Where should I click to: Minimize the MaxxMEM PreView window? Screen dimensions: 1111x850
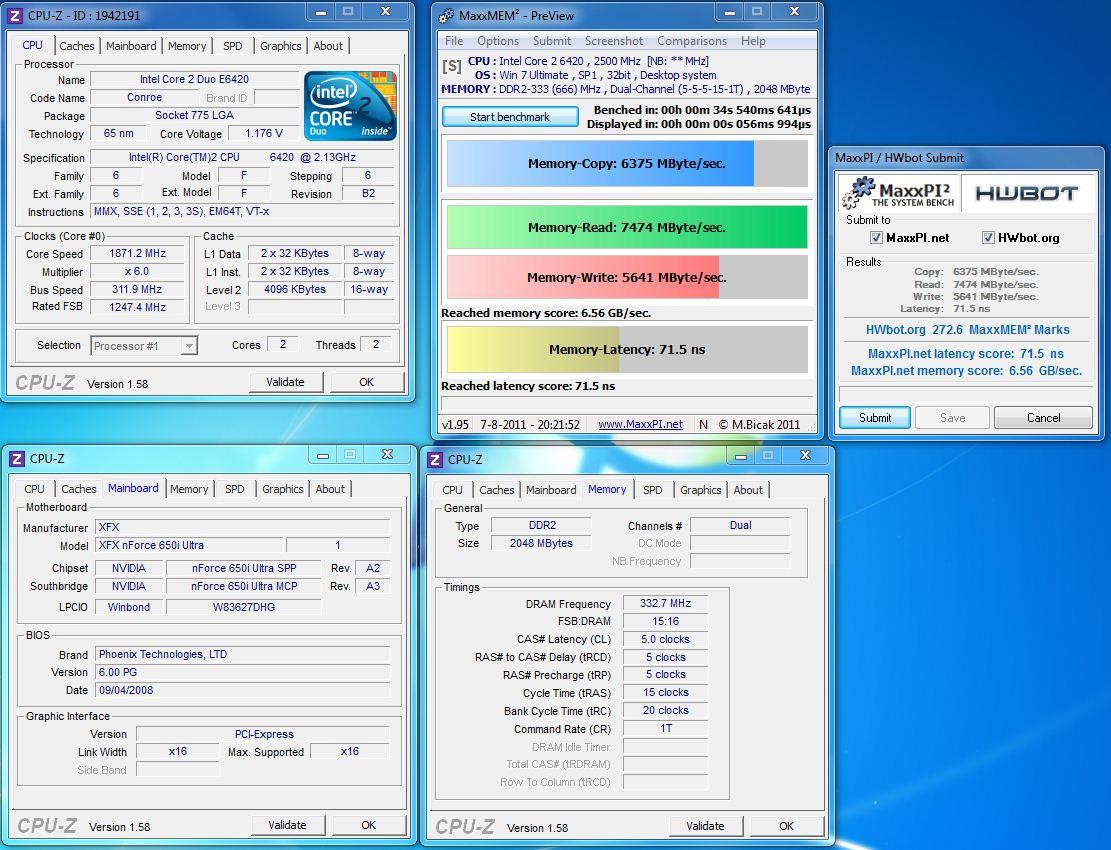point(730,13)
